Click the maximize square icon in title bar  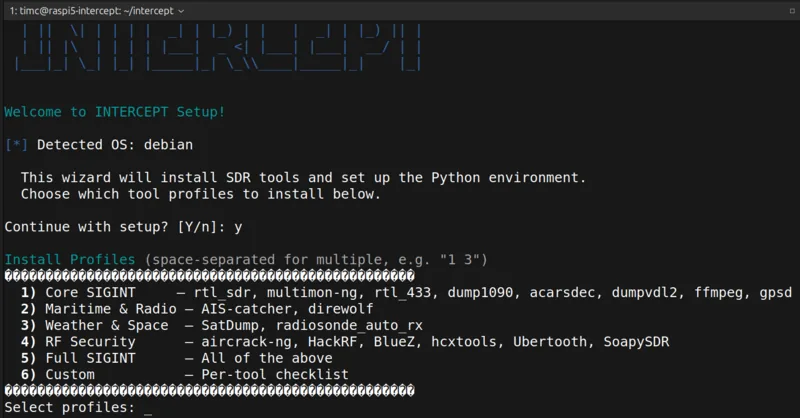(x=792, y=11)
